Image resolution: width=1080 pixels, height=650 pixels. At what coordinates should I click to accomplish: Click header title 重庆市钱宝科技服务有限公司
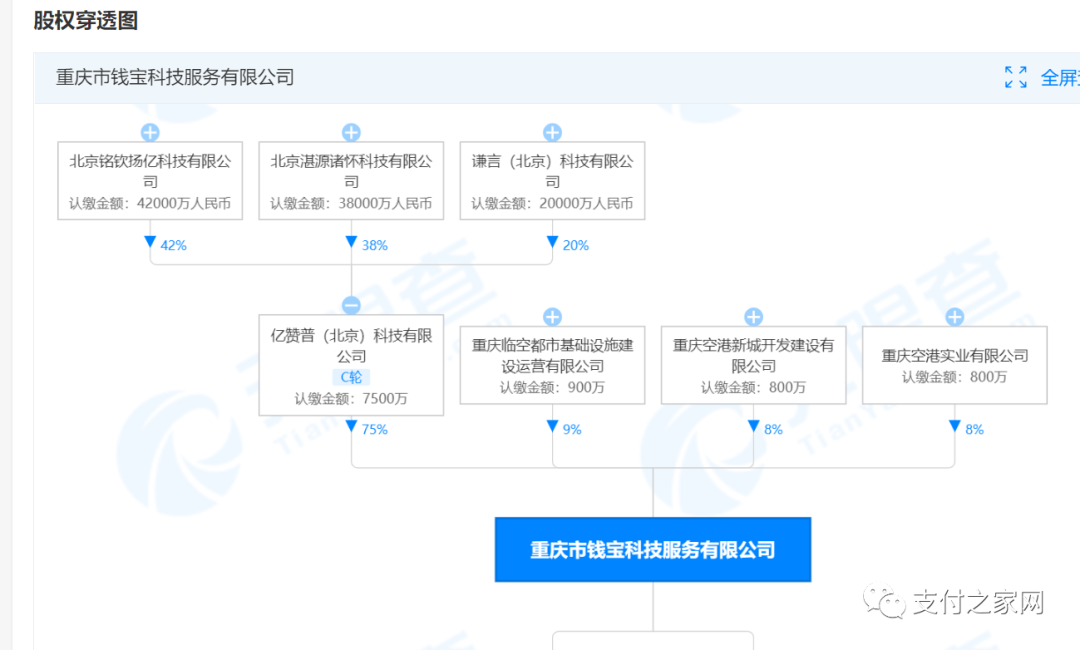click(175, 77)
